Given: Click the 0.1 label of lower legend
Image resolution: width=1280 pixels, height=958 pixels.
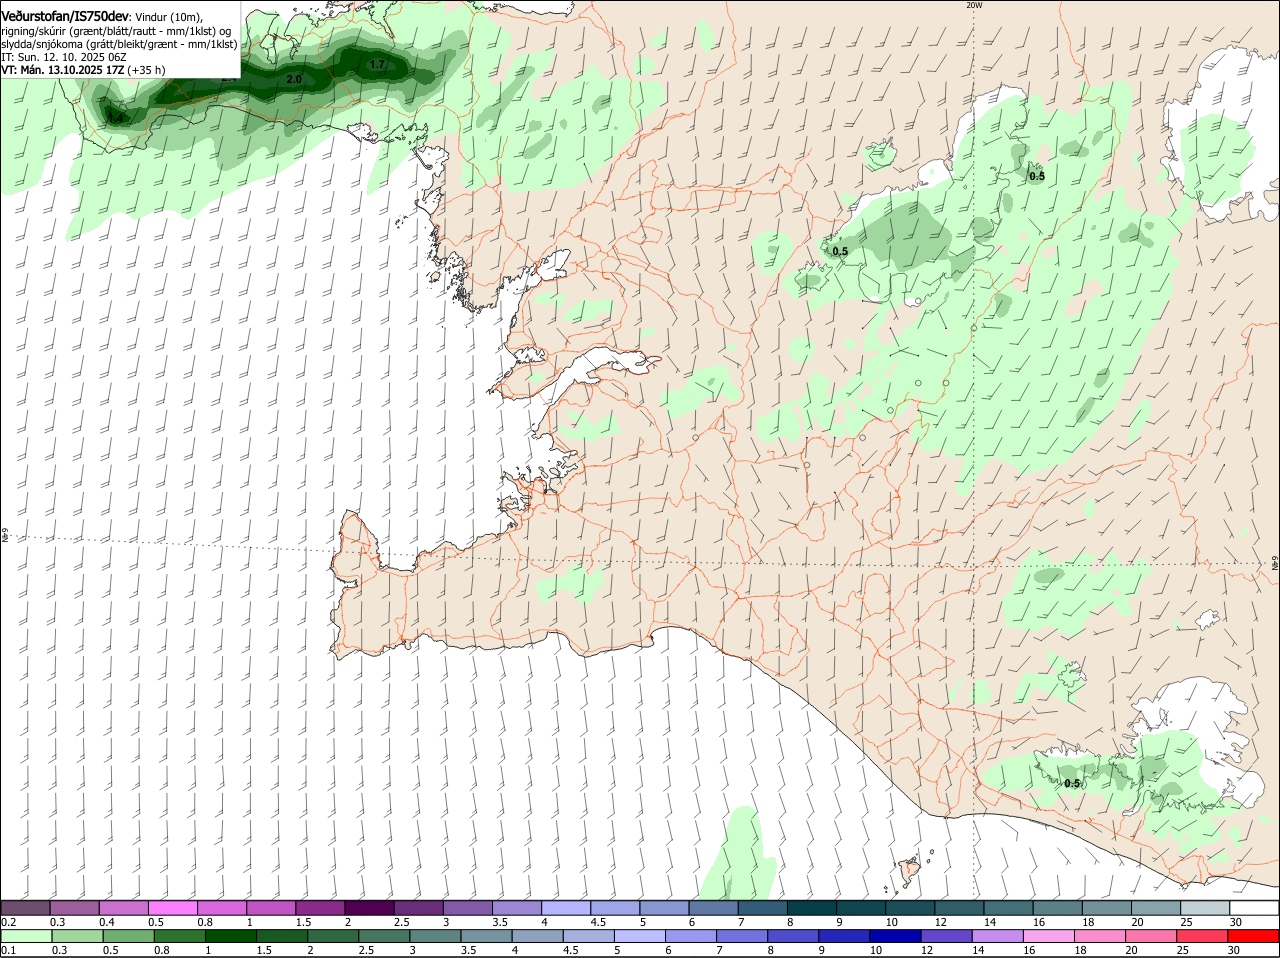Looking at the screenshot, I should 9,950.
